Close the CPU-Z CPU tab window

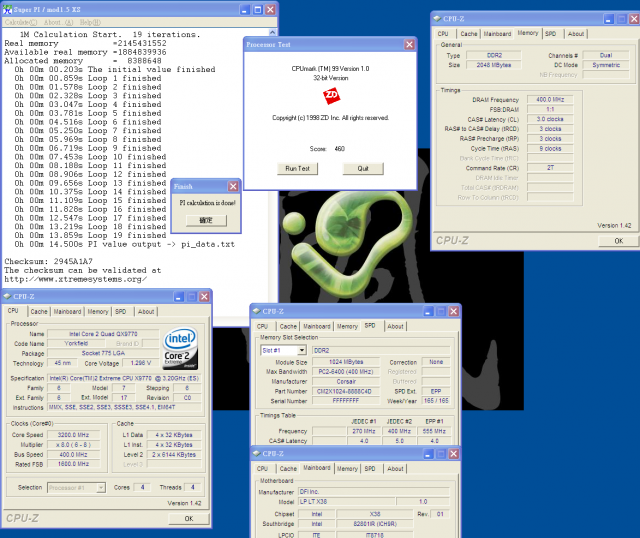[204, 297]
